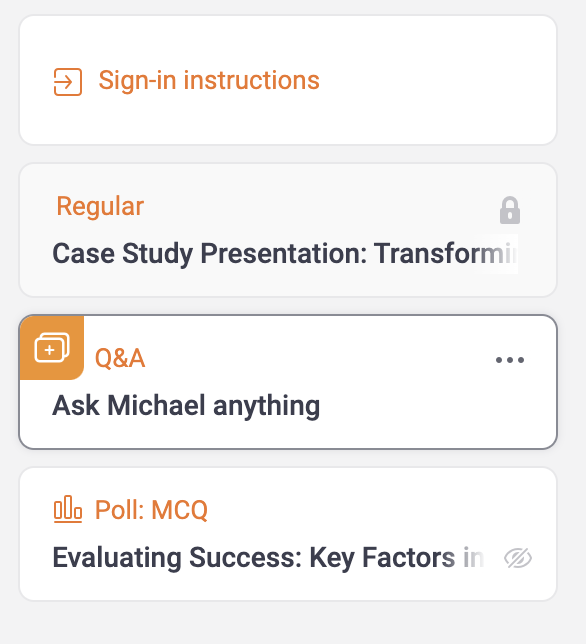Select Ask Michael anything title
The width and height of the screenshot is (586, 644).
pos(186,406)
